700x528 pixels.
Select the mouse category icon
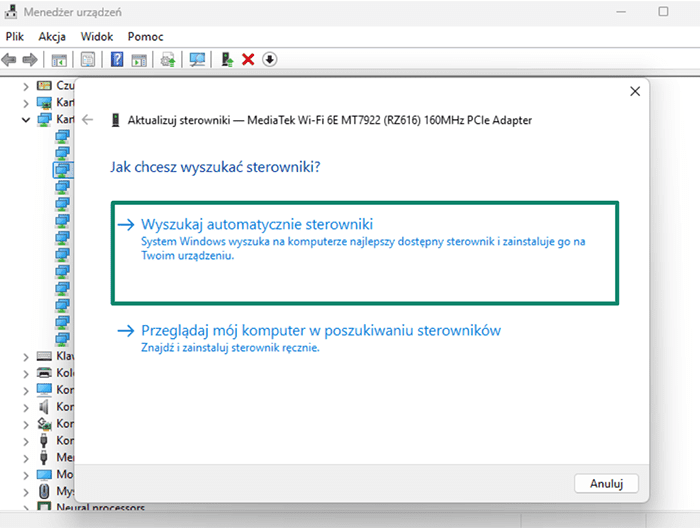click(x=44, y=491)
